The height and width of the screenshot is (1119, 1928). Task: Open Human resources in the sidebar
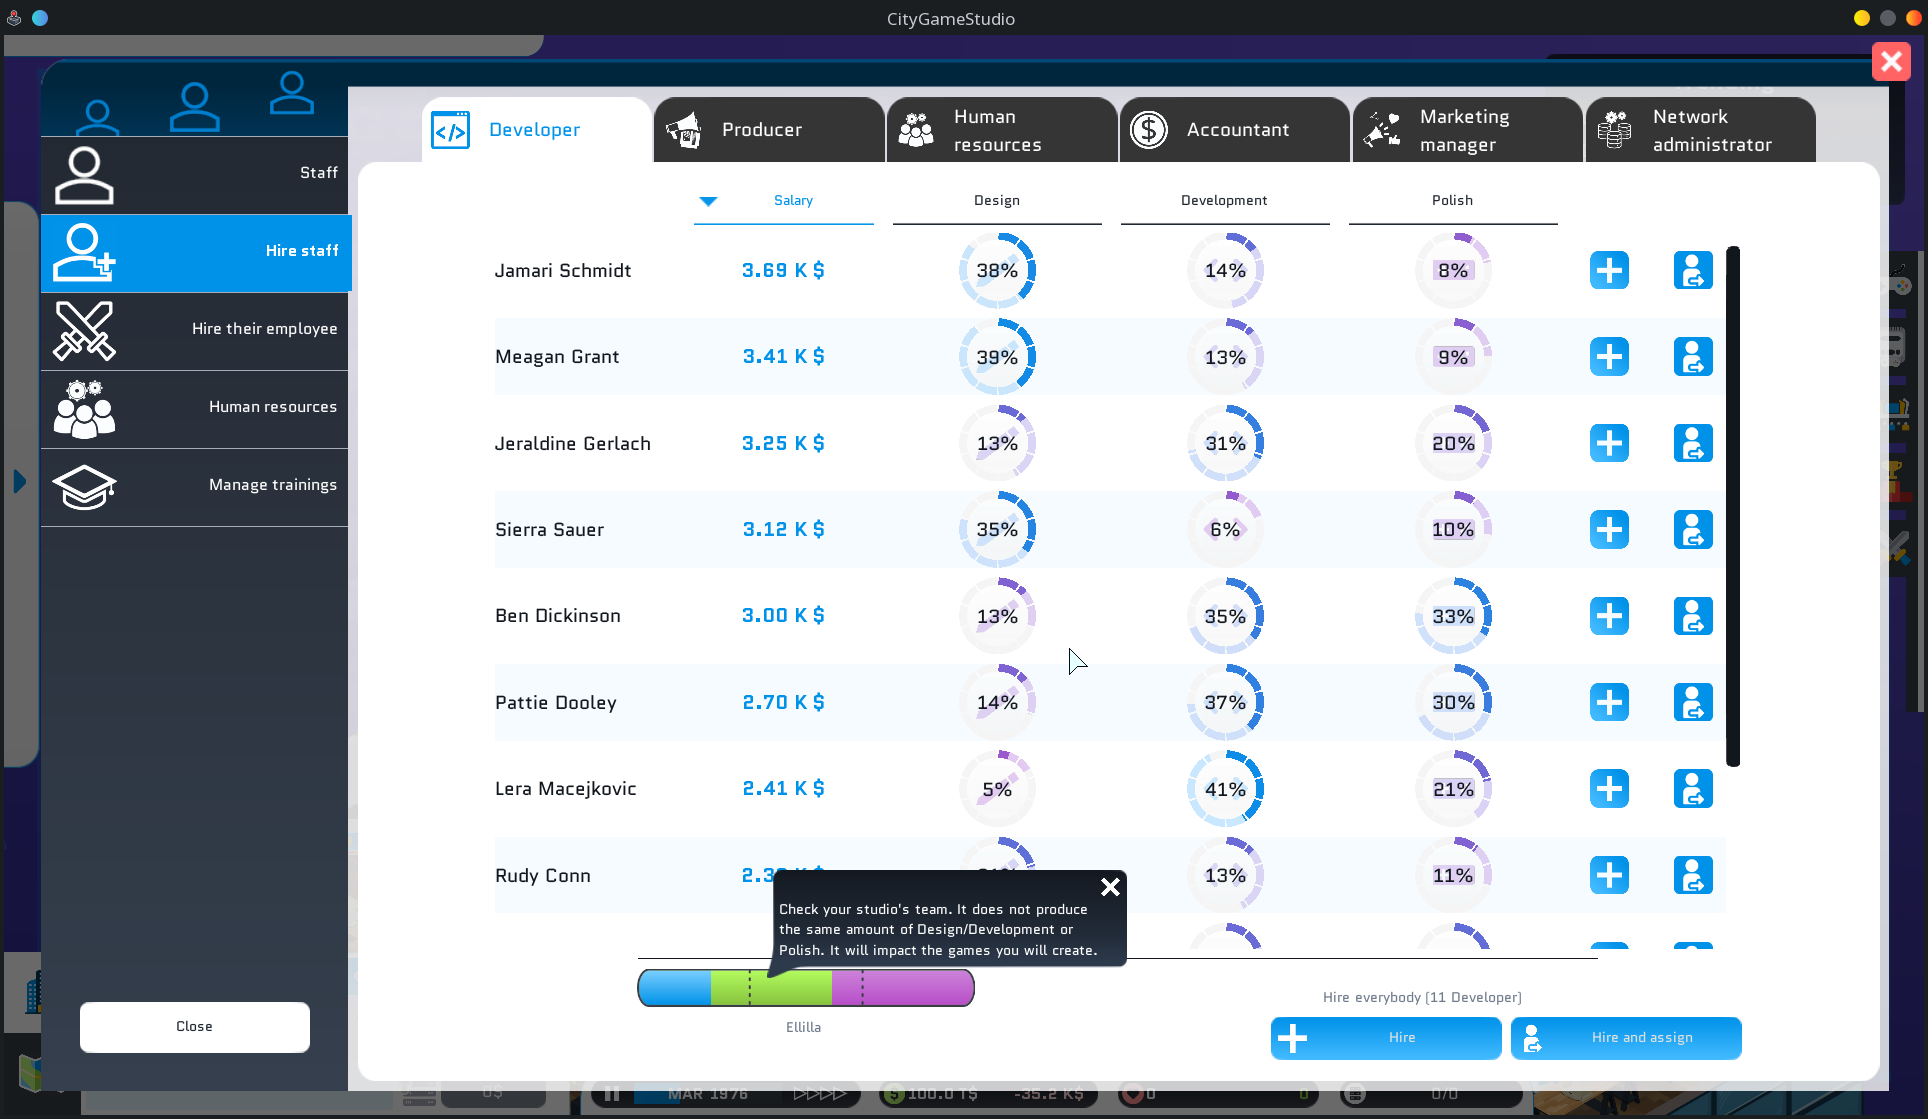click(195, 408)
